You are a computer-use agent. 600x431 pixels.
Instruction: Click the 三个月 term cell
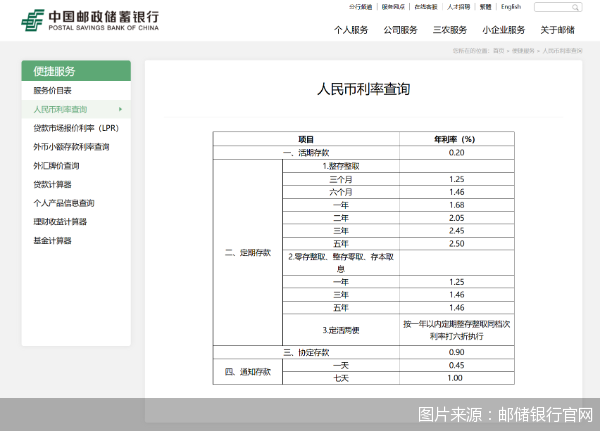341,180
